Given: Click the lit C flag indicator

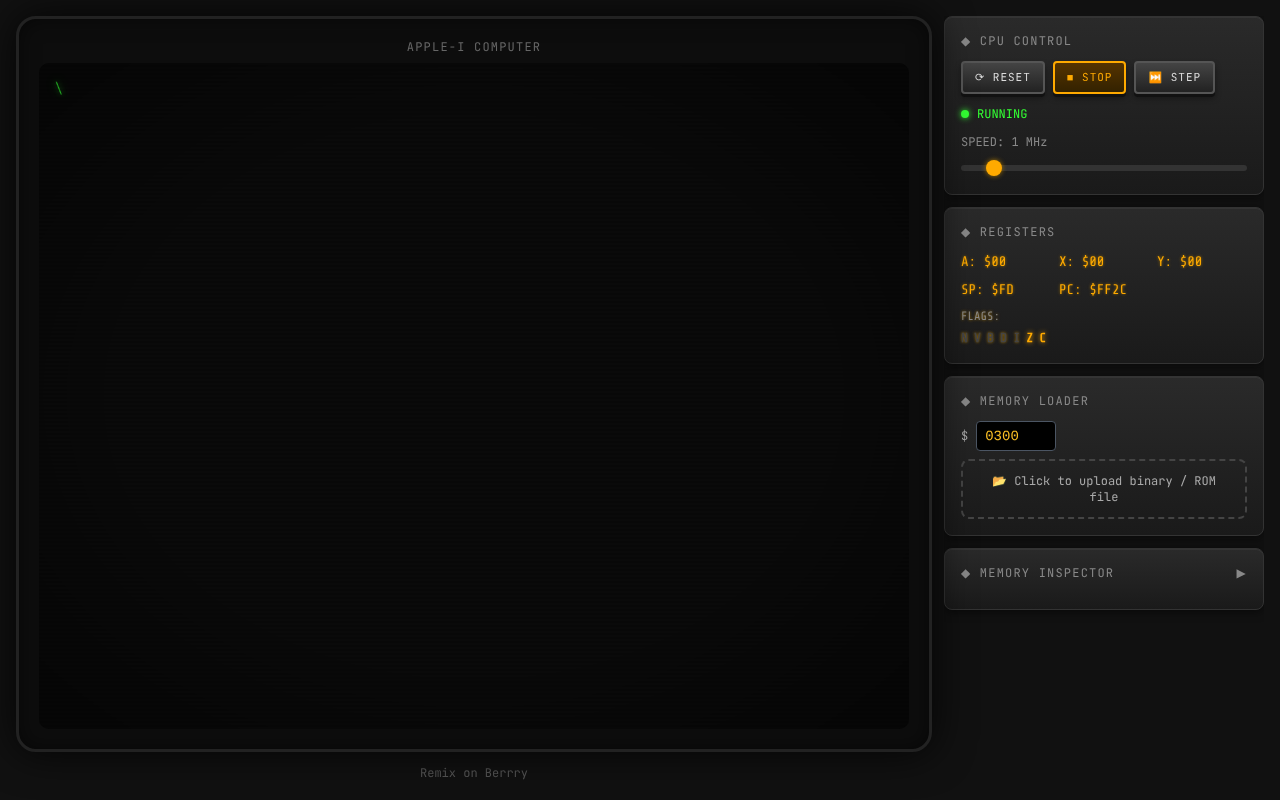Looking at the screenshot, I should click(1043, 338).
